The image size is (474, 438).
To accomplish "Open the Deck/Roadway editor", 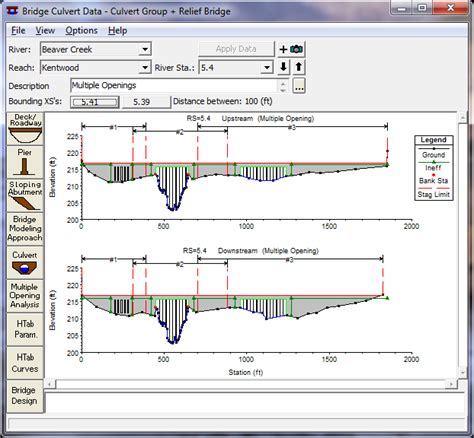I will click(x=25, y=128).
